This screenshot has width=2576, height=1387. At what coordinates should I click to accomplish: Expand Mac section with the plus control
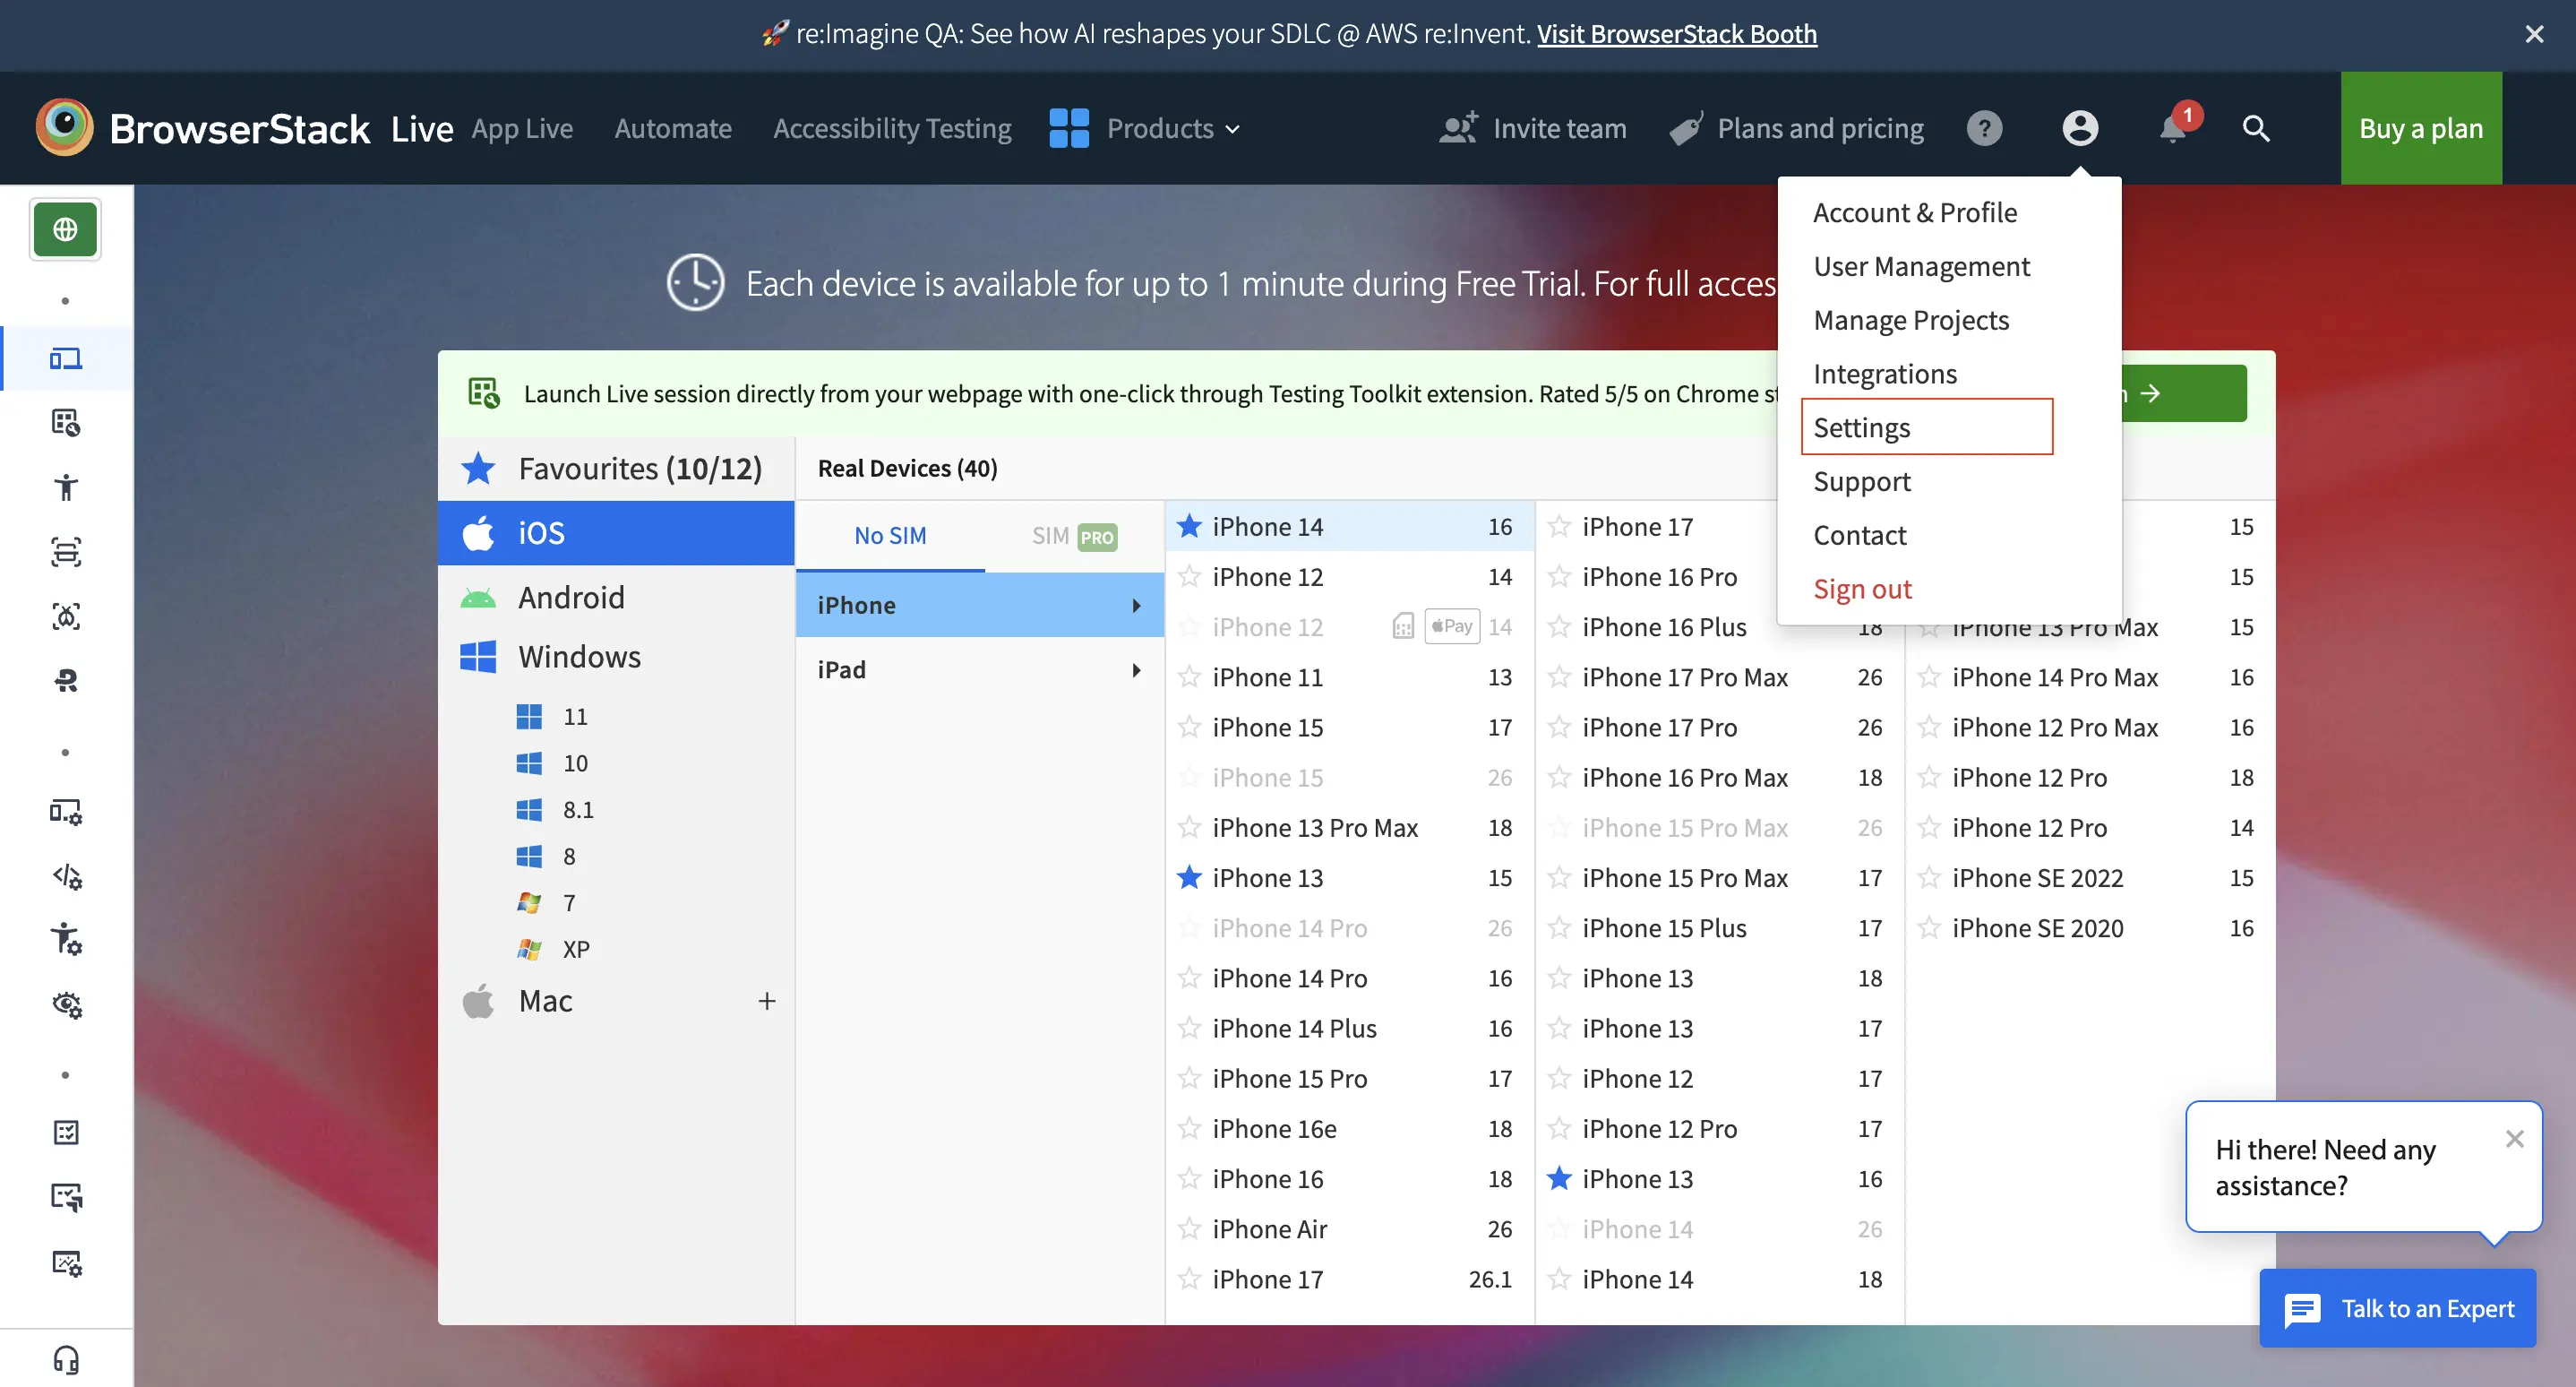click(766, 1000)
